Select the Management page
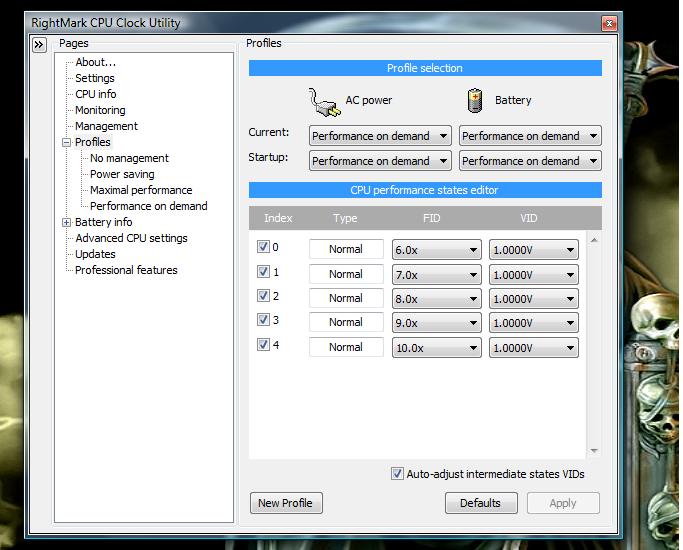This screenshot has height=550, width=683. [x=106, y=126]
